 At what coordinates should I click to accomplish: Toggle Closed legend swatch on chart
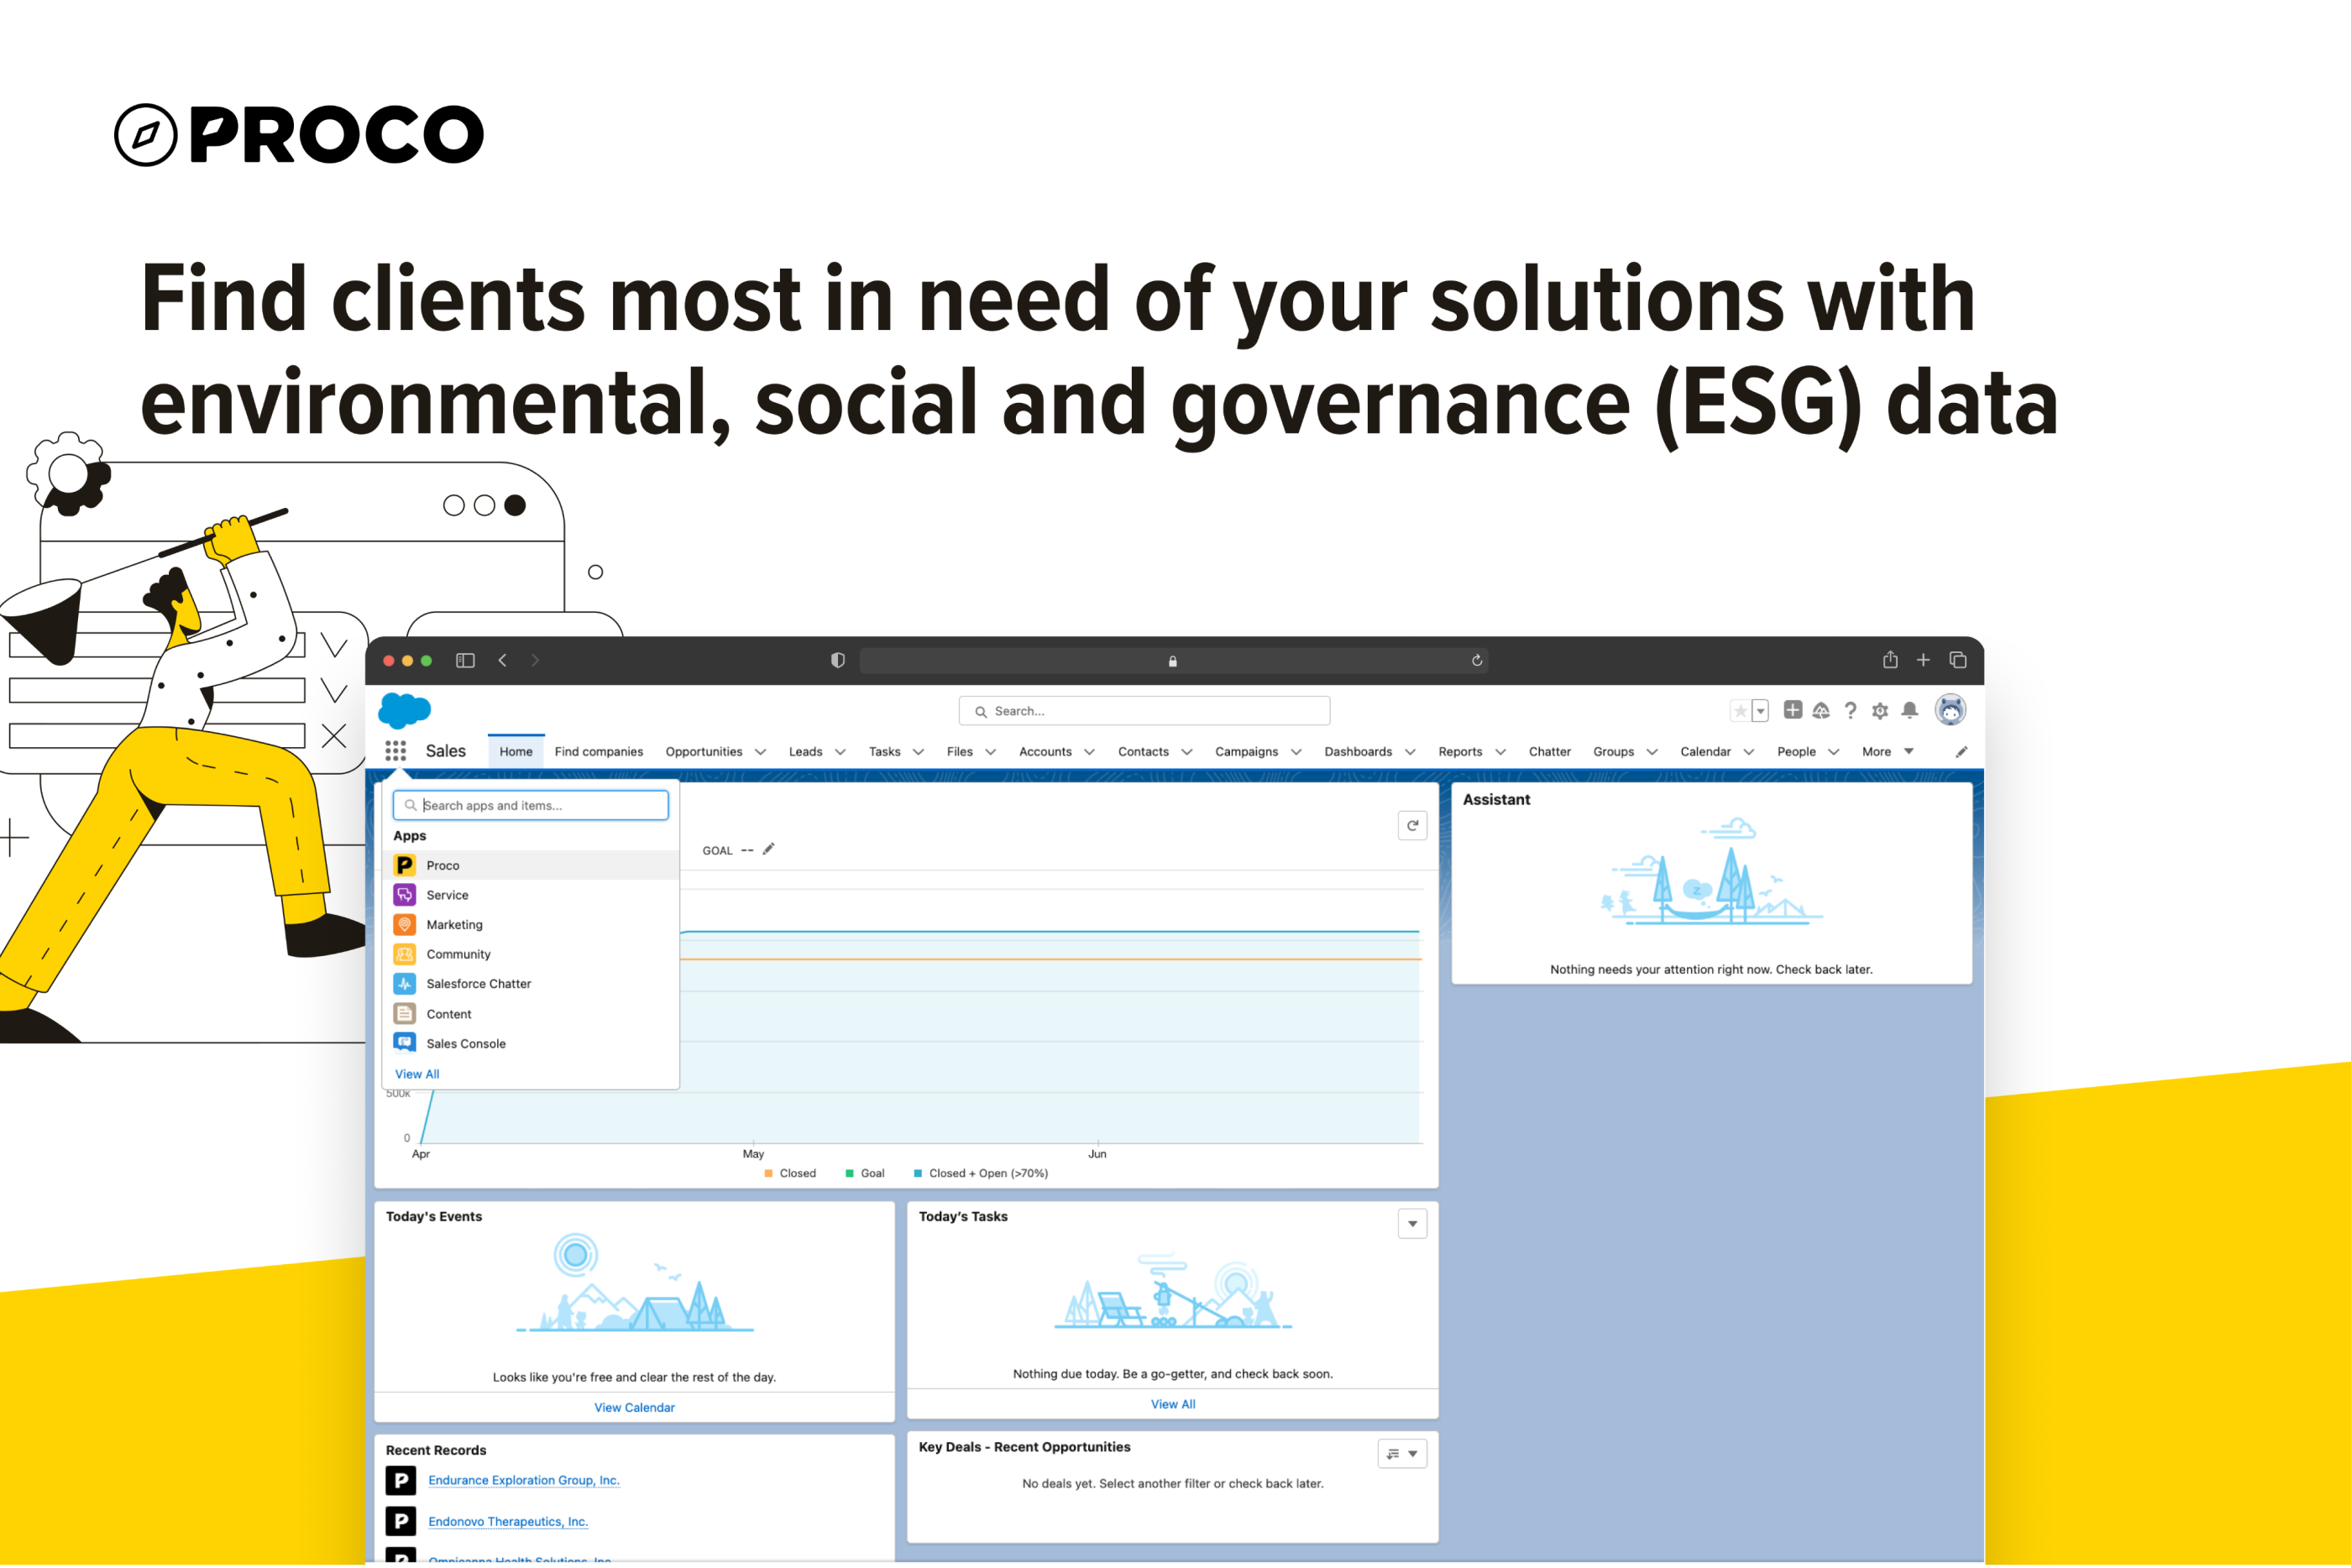click(768, 1174)
